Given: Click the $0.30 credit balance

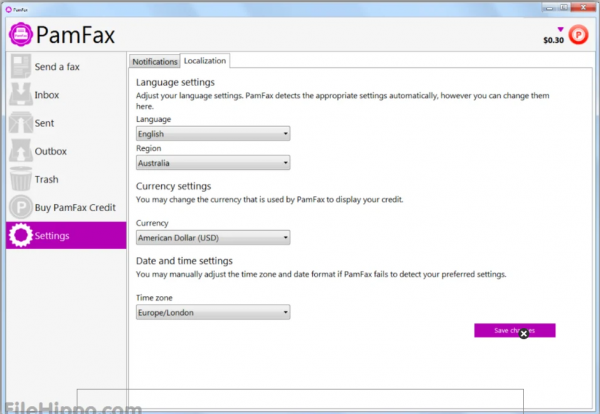Looking at the screenshot, I should pos(553,40).
